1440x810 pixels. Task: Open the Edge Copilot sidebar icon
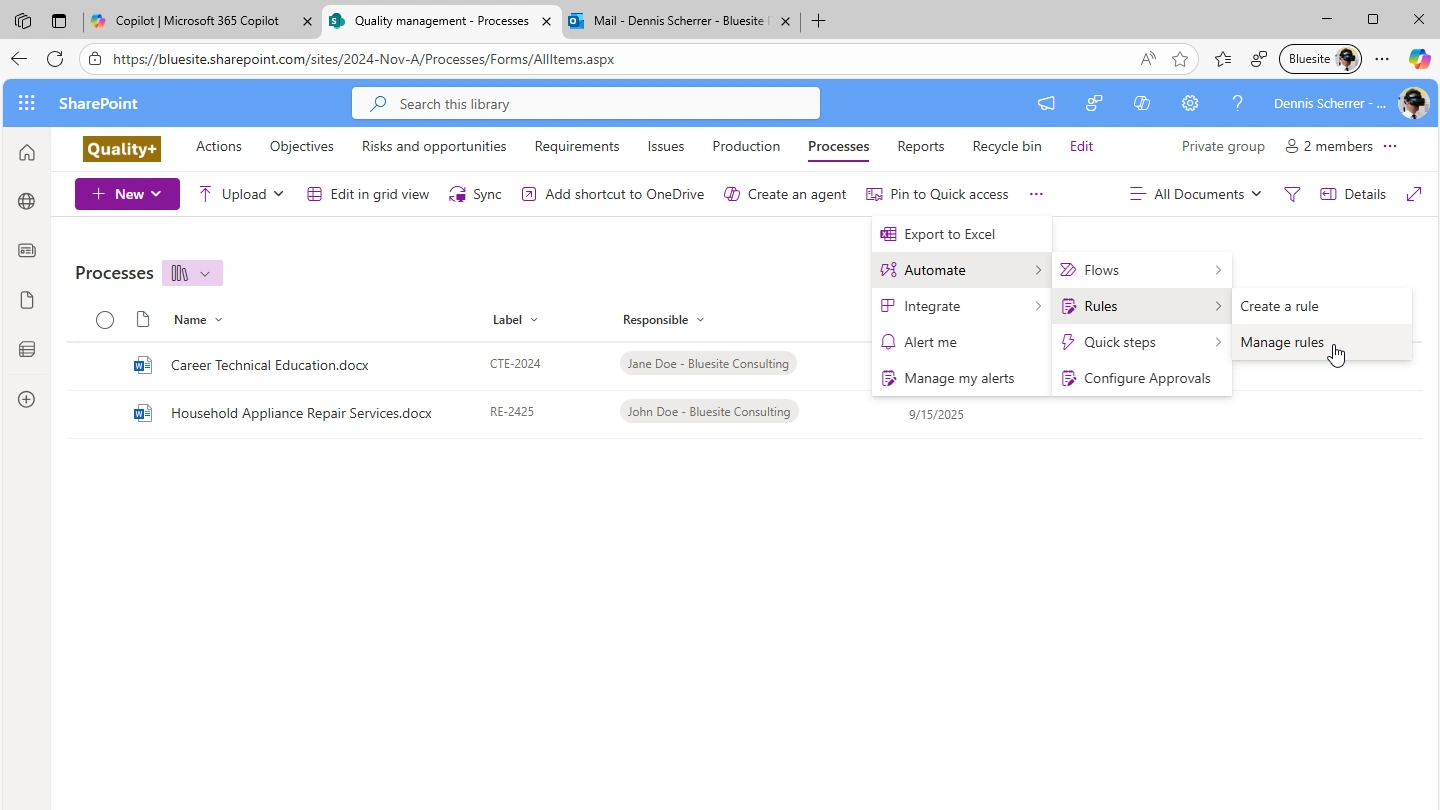[1419, 59]
